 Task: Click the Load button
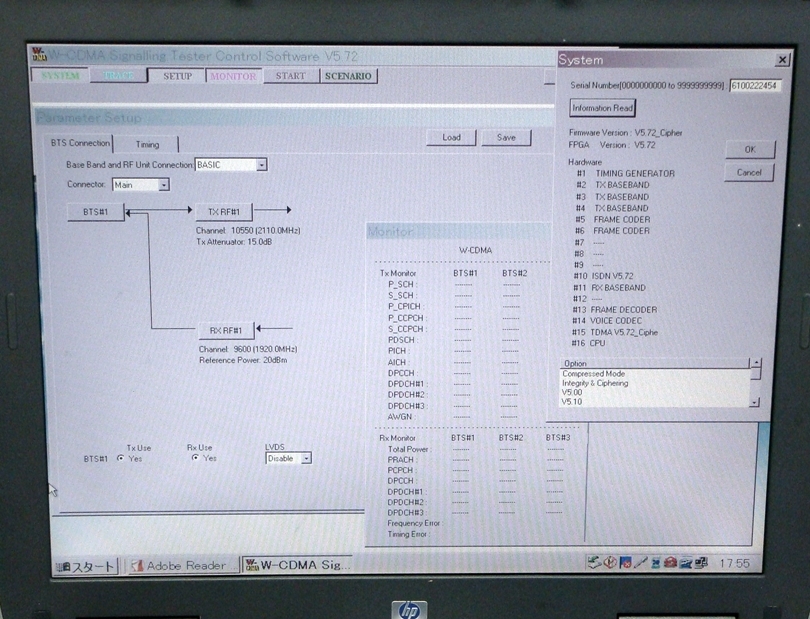451,137
